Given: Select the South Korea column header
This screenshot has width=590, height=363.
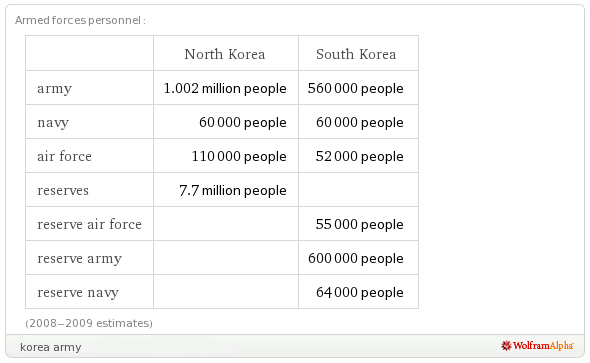Looking at the screenshot, I should point(356,54).
